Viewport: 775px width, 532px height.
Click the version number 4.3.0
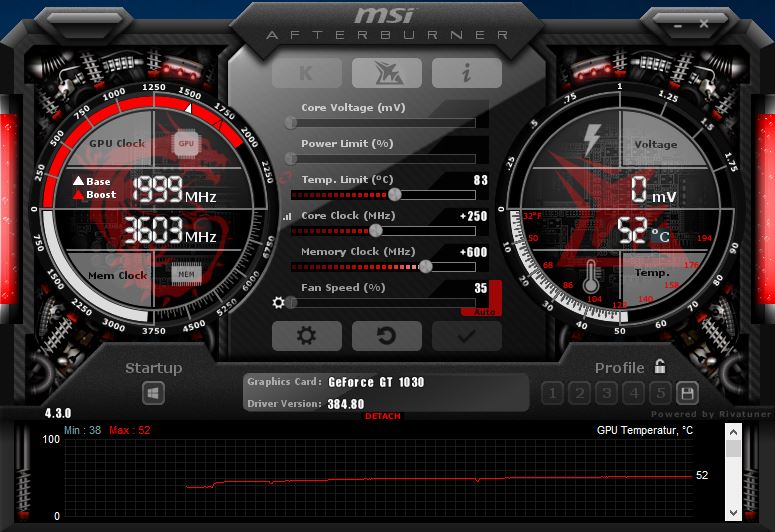[x=58, y=413]
